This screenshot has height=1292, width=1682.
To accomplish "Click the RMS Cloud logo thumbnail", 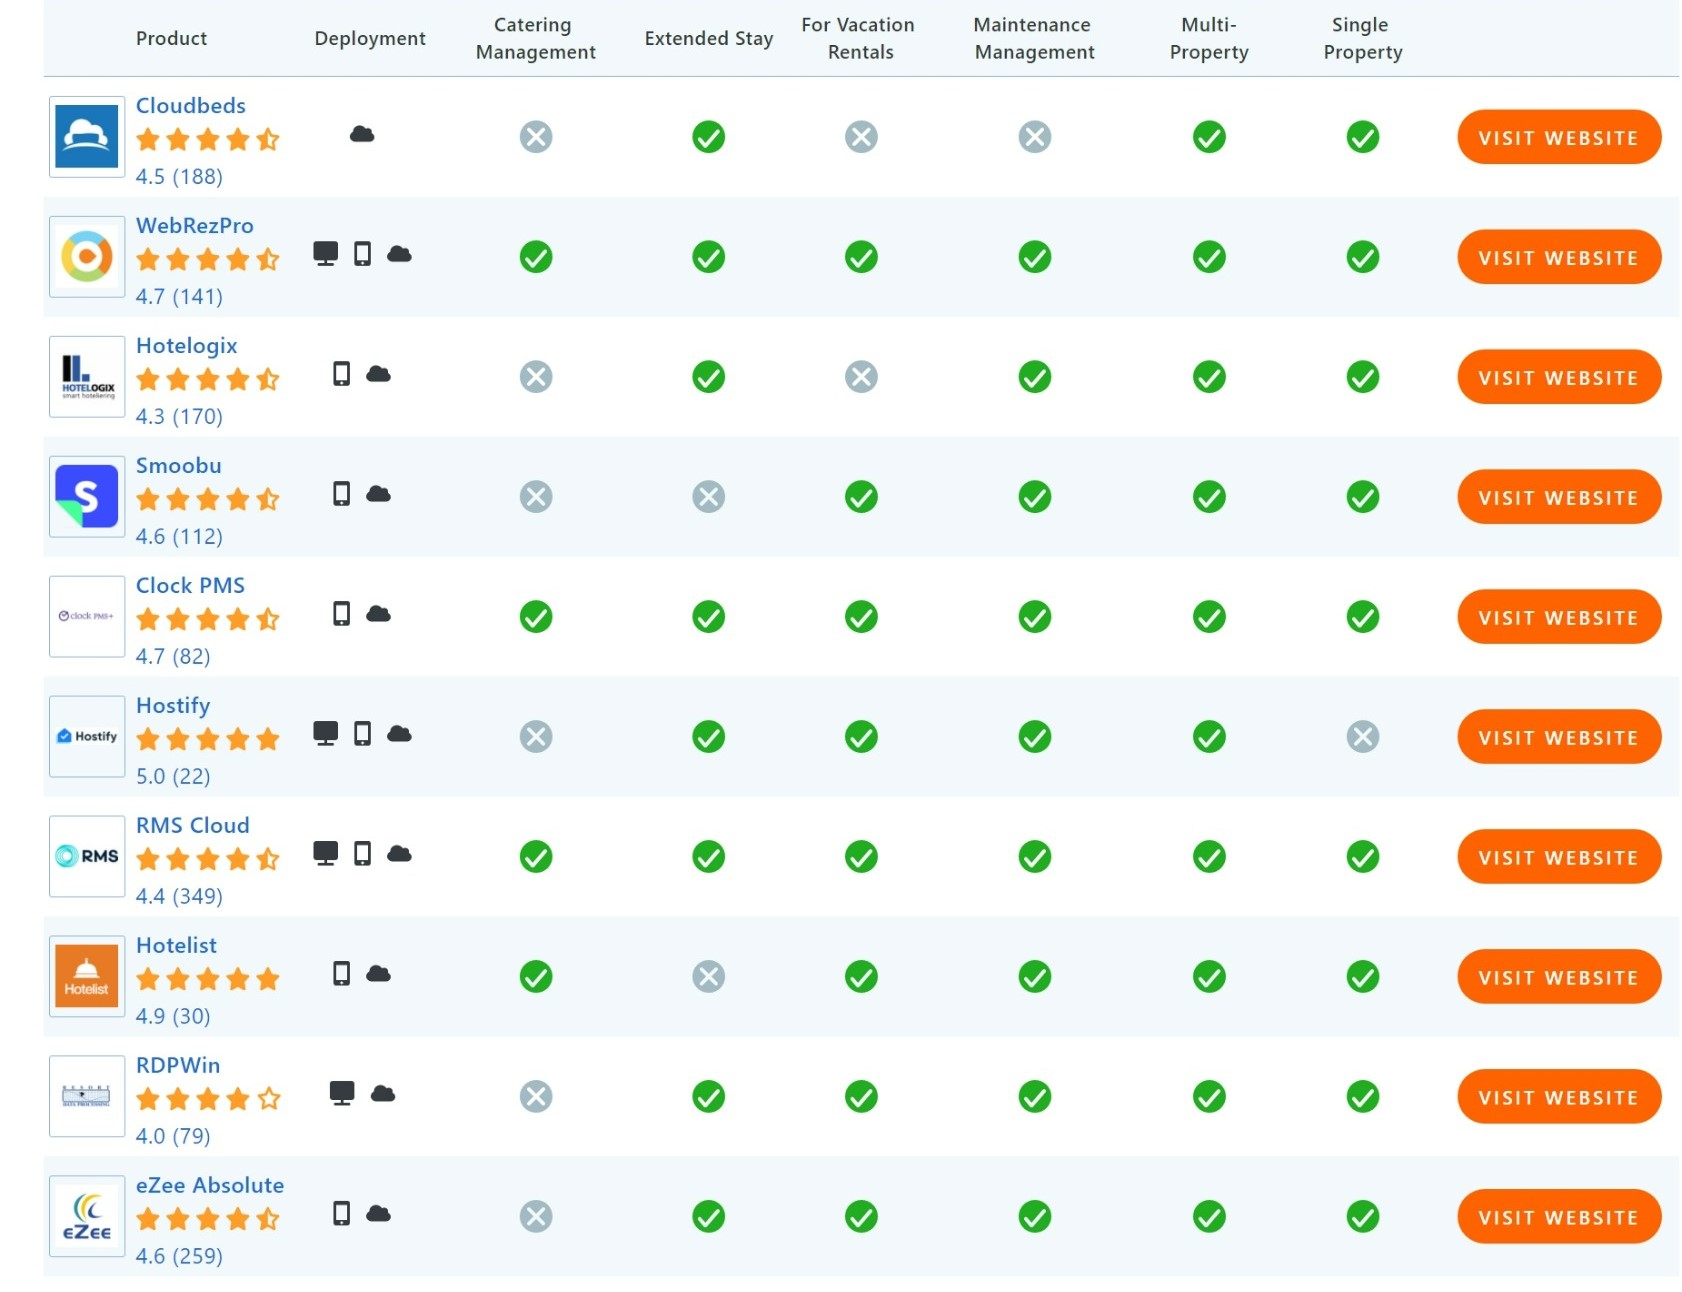I will (87, 856).
